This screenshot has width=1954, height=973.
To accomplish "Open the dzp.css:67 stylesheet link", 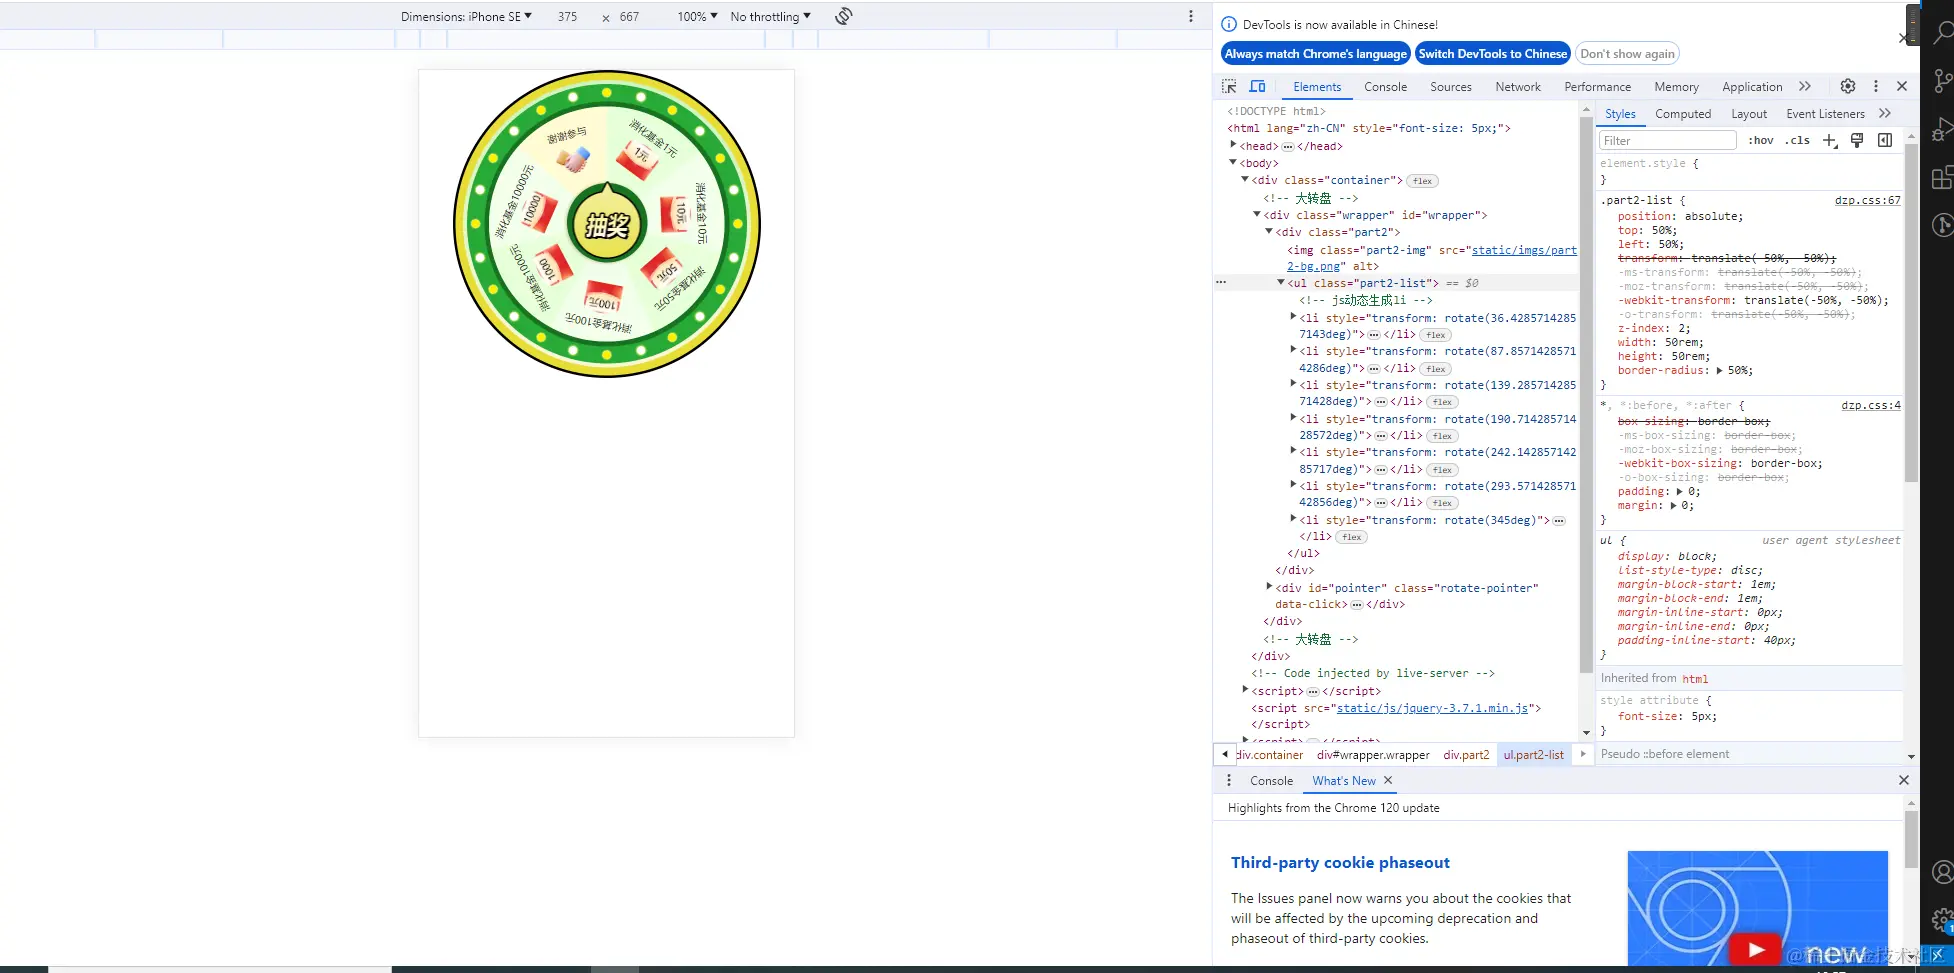I will pos(1867,200).
